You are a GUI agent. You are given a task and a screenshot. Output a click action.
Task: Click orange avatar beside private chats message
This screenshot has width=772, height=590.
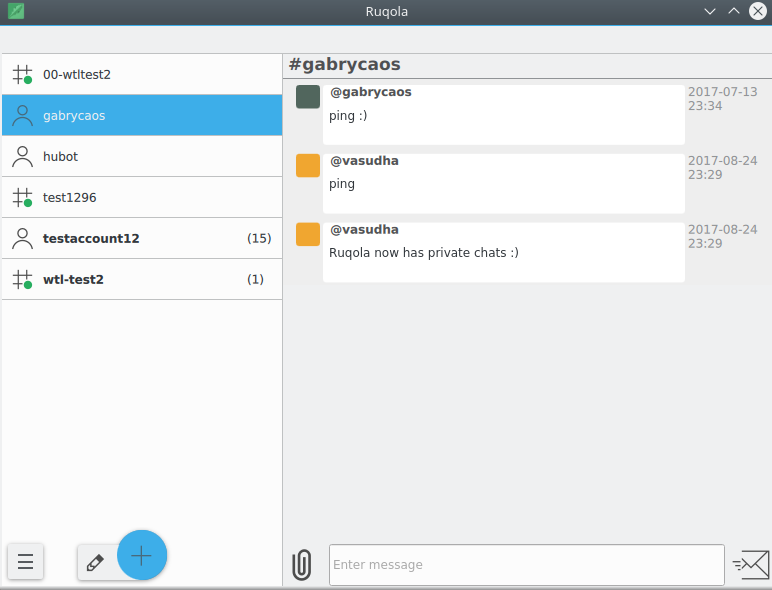click(308, 235)
